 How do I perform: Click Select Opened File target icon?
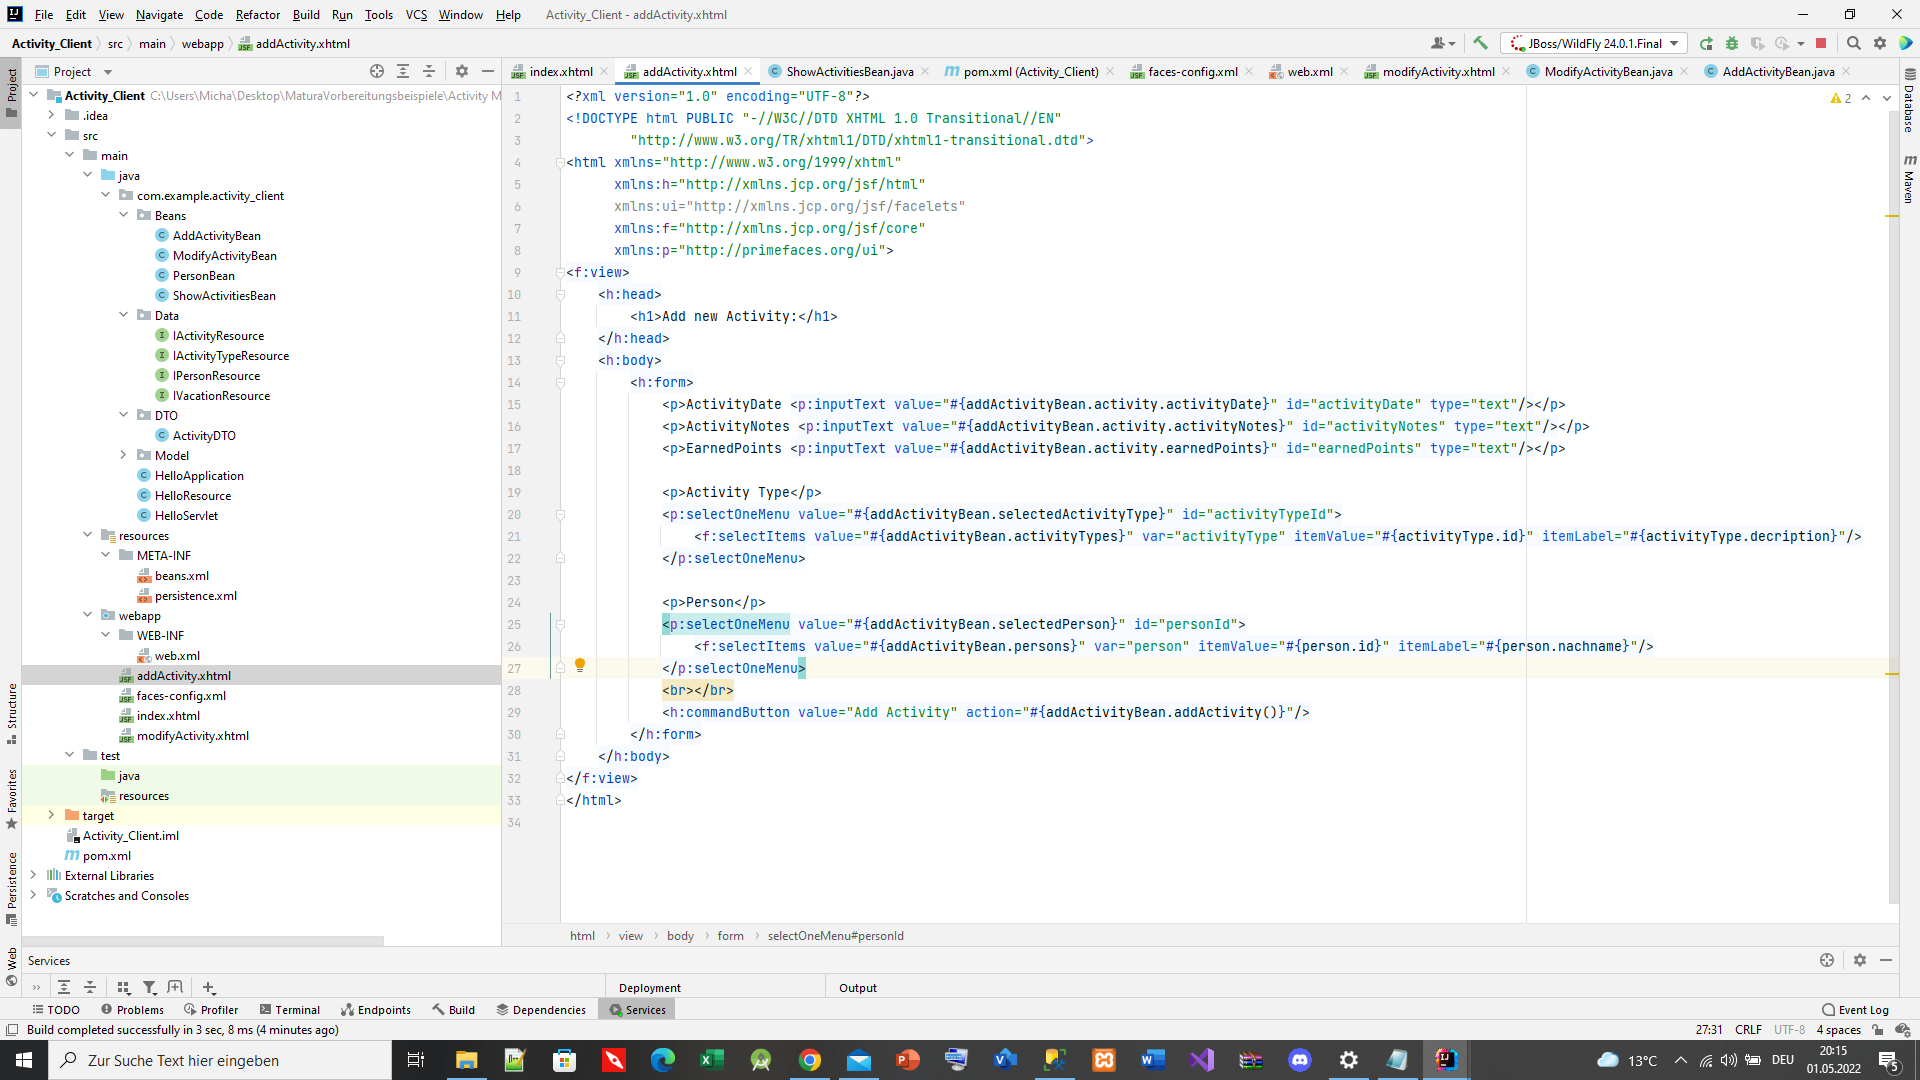[377, 71]
